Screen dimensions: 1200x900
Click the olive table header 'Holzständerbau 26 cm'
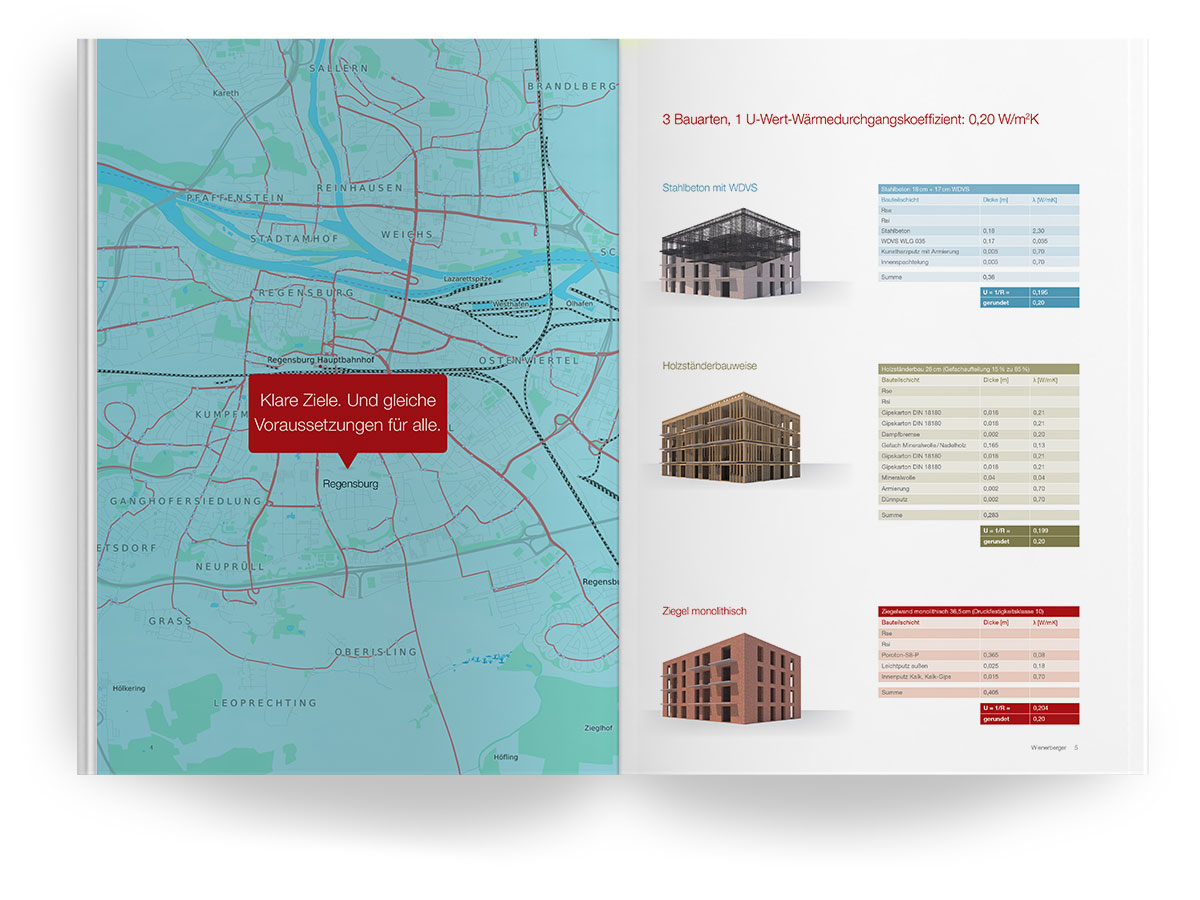[x=979, y=369]
